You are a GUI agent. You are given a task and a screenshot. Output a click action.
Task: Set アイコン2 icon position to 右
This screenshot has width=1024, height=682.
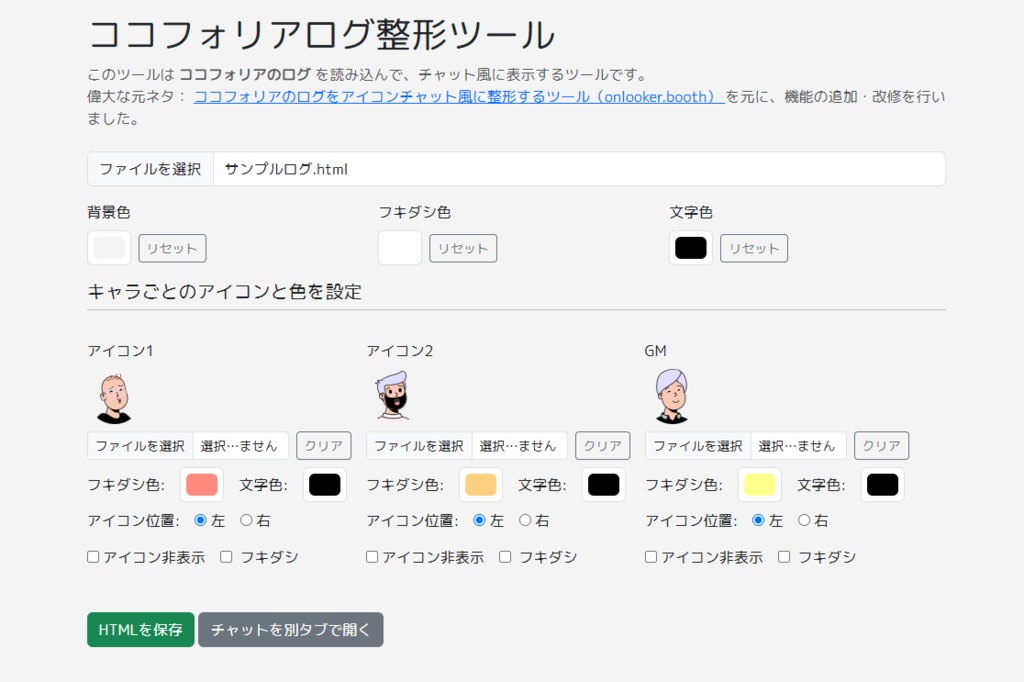[524, 520]
